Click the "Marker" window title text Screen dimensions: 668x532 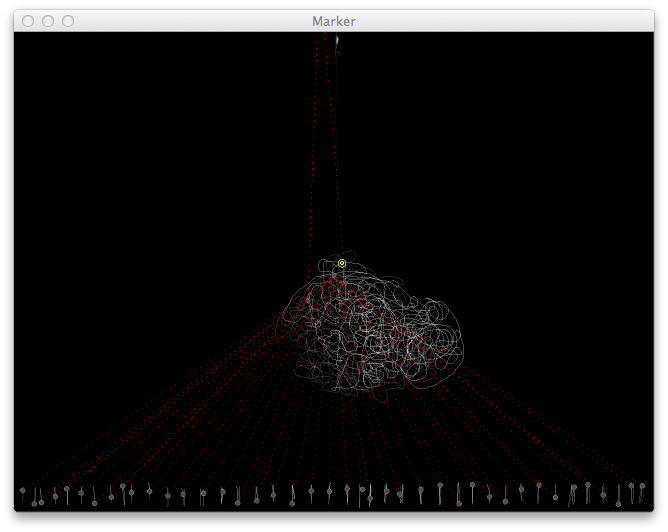(x=333, y=21)
